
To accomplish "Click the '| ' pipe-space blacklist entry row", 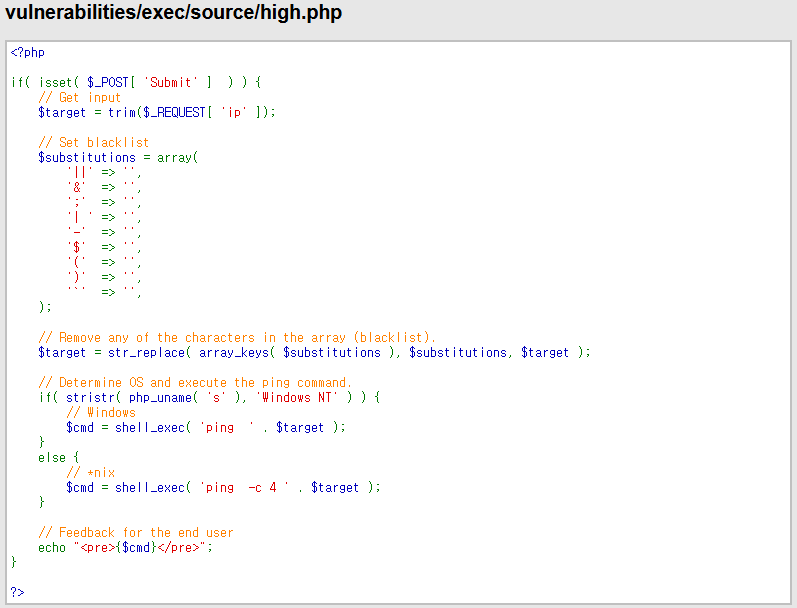I will pyautogui.click(x=104, y=218).
